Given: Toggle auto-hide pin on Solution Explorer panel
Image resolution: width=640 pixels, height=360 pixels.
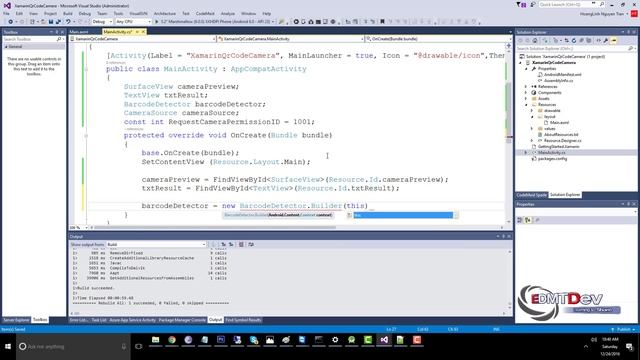Looking at the screenshot, I should point(629,32).
